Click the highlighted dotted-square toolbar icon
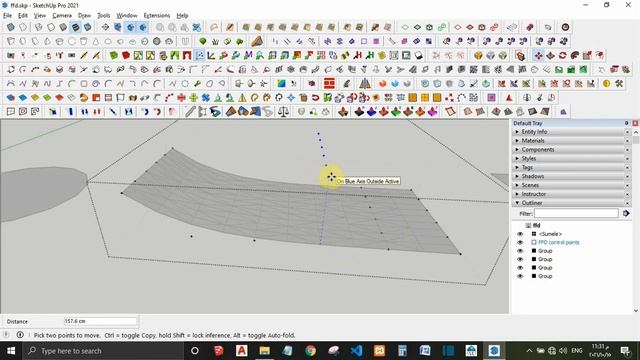 (x=200, y=55)
